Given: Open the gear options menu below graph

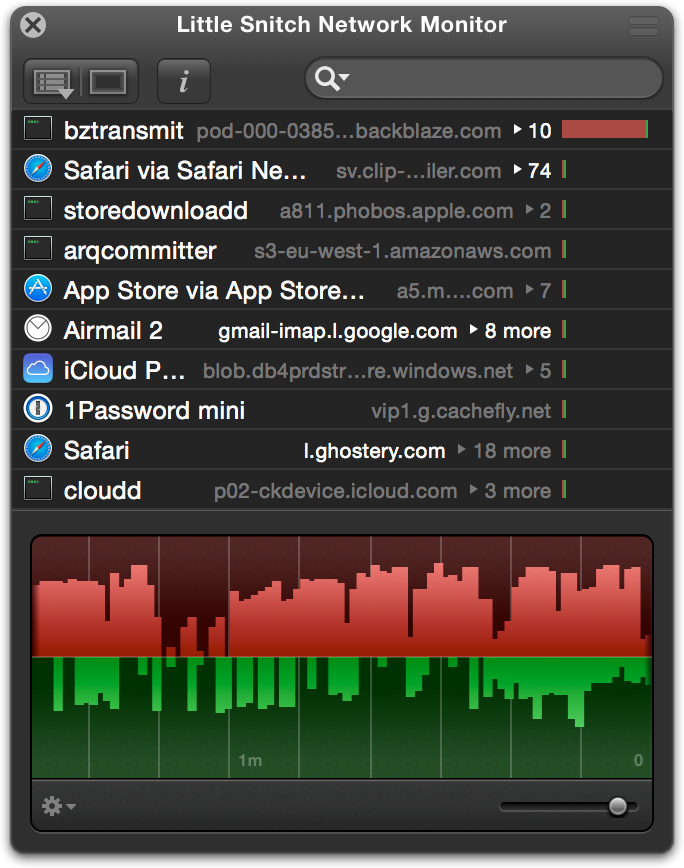Looking at the screenshot, I should [x=59, y=806].
